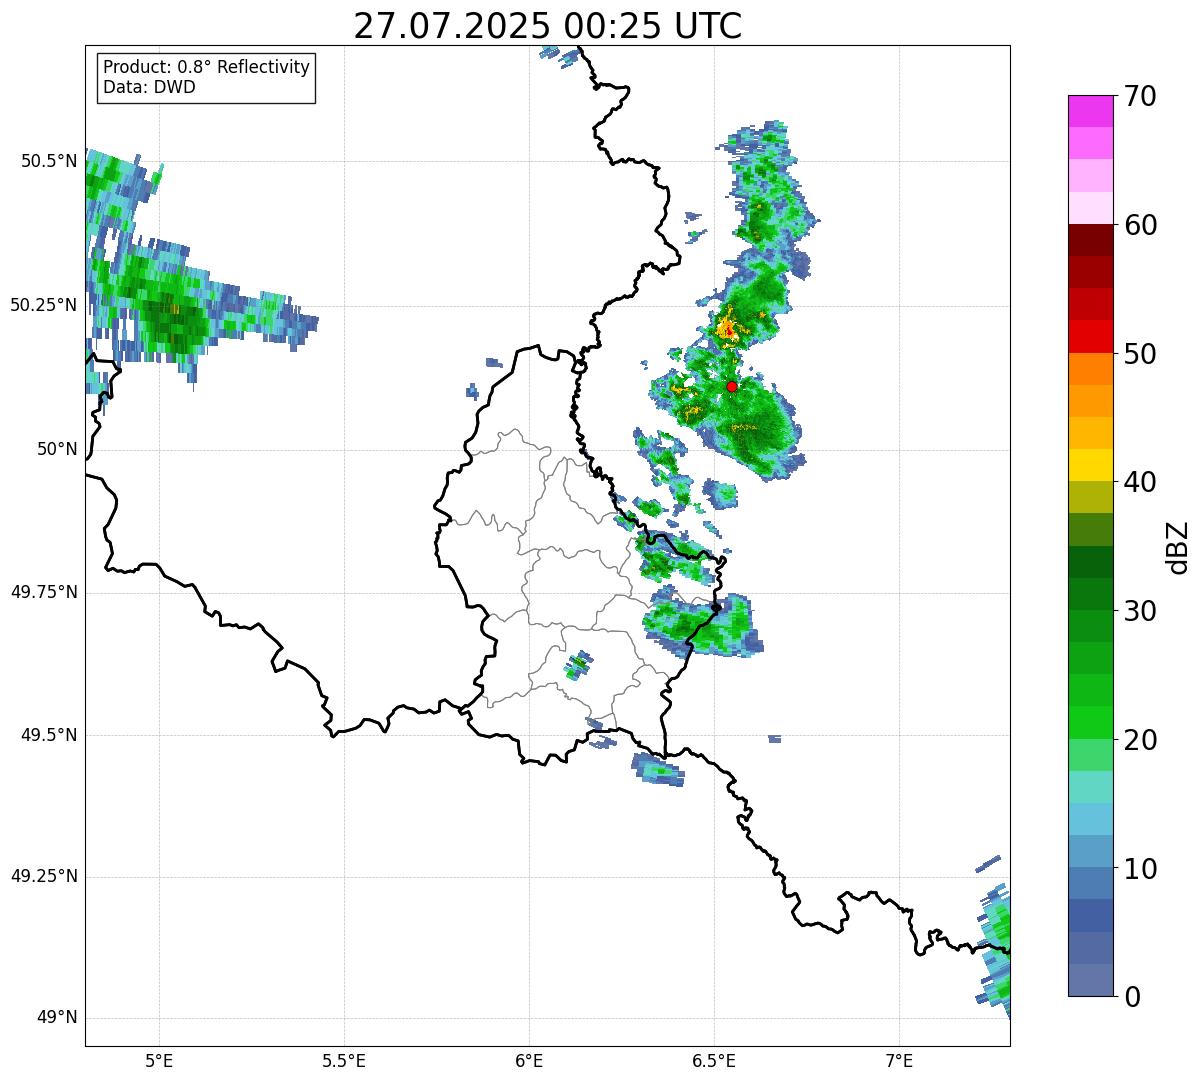Click the 50.25°N latitude label
This screenshot has width=1202, height=1081.
pos(44,305)
